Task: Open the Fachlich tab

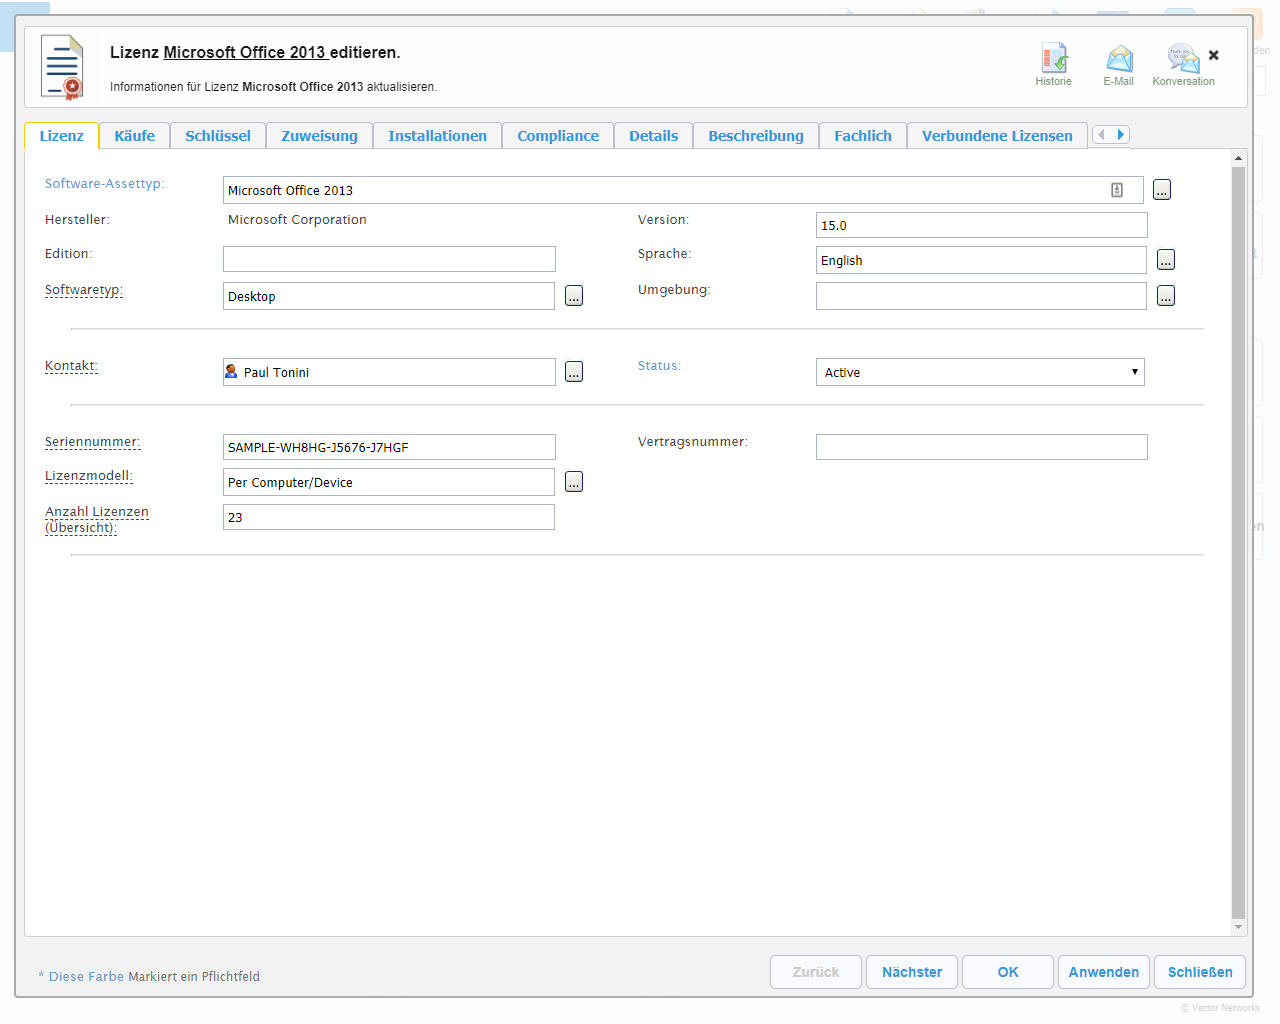Action: pyautogui.click(x=863, y=136)
